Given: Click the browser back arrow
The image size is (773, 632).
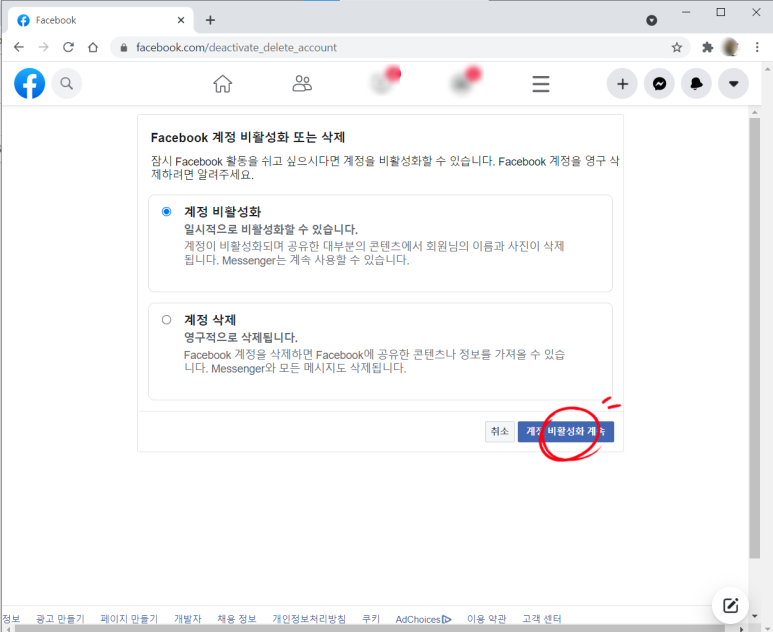Looking at the screenshot, I should click(x=19, y=47).
